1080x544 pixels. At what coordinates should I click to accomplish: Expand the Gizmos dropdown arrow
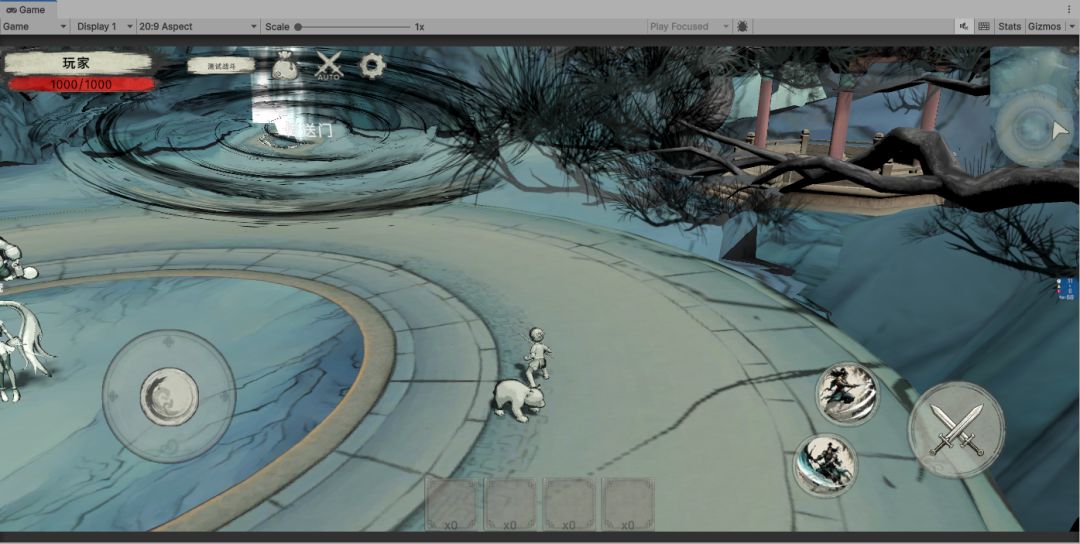pos(1072,26)
